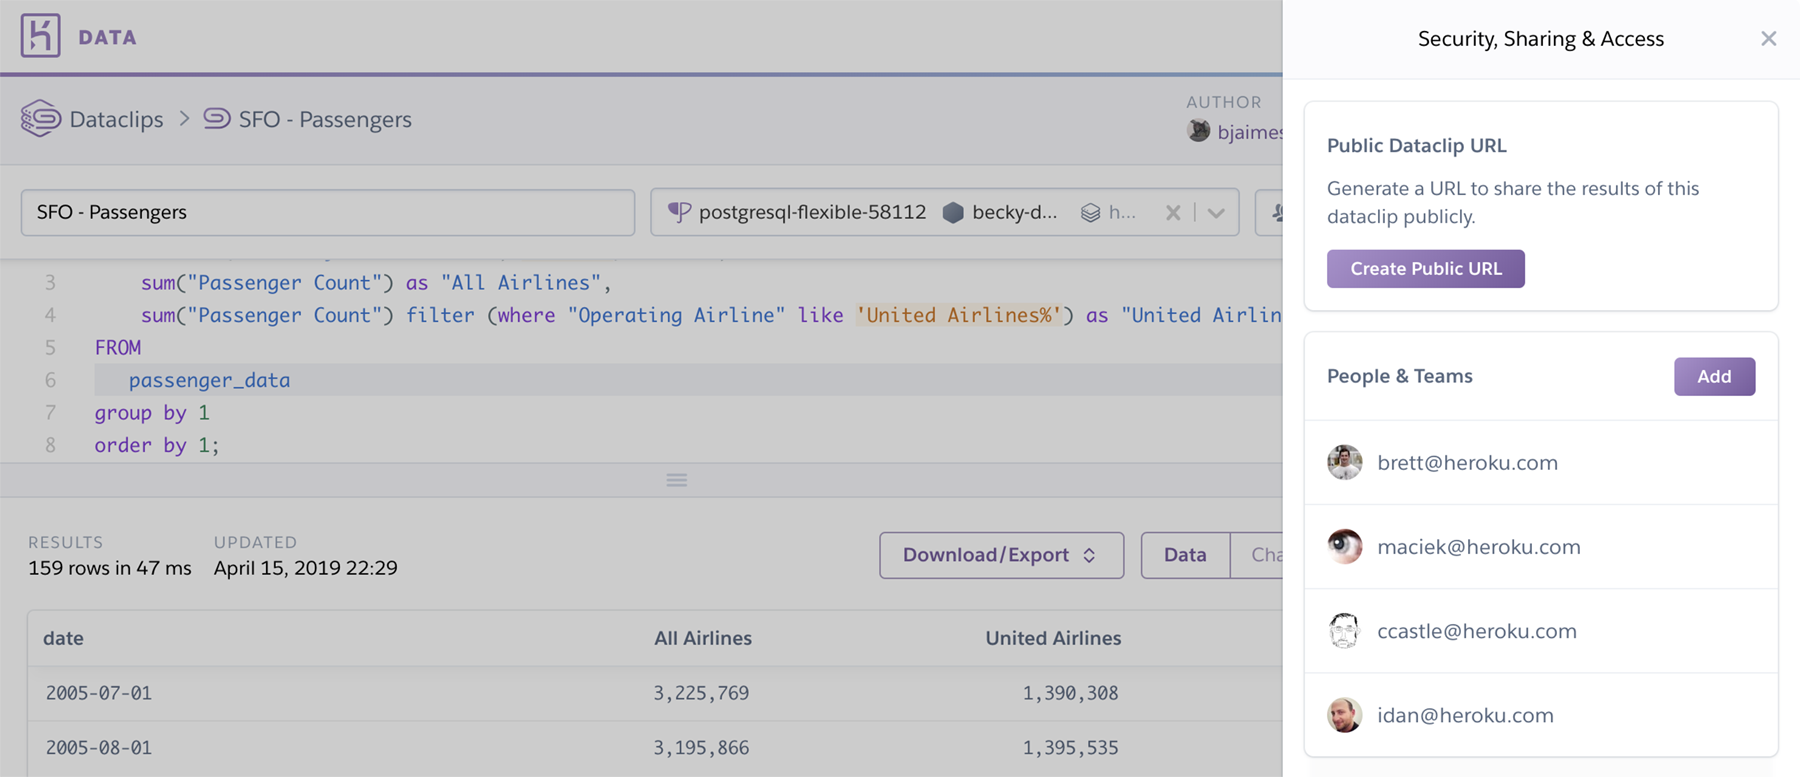Screen dimensions: 1800x777
Task: Click the PostgreSQL elephant datastore icon
Action: (x=679, y=212)
